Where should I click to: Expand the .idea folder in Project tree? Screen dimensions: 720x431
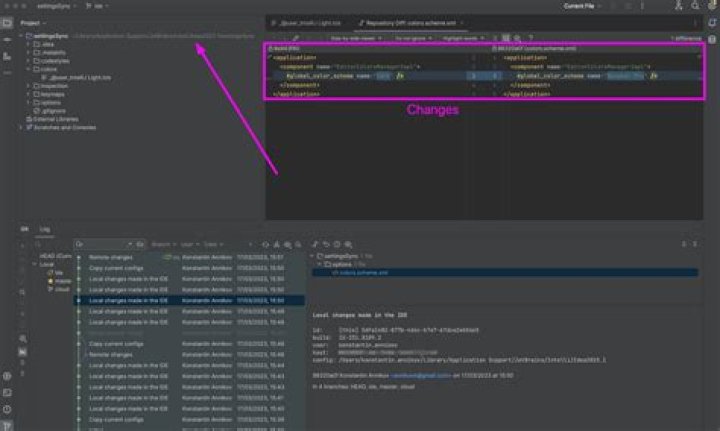pos(28,45)
